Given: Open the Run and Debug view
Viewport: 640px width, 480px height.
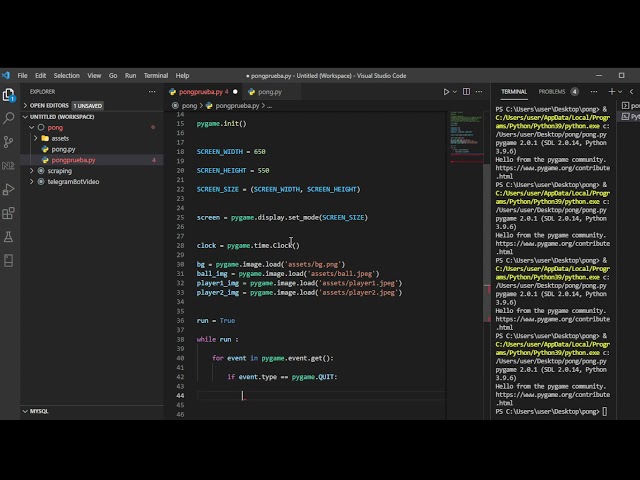Looking at the screenshot, I should [9, 189].
